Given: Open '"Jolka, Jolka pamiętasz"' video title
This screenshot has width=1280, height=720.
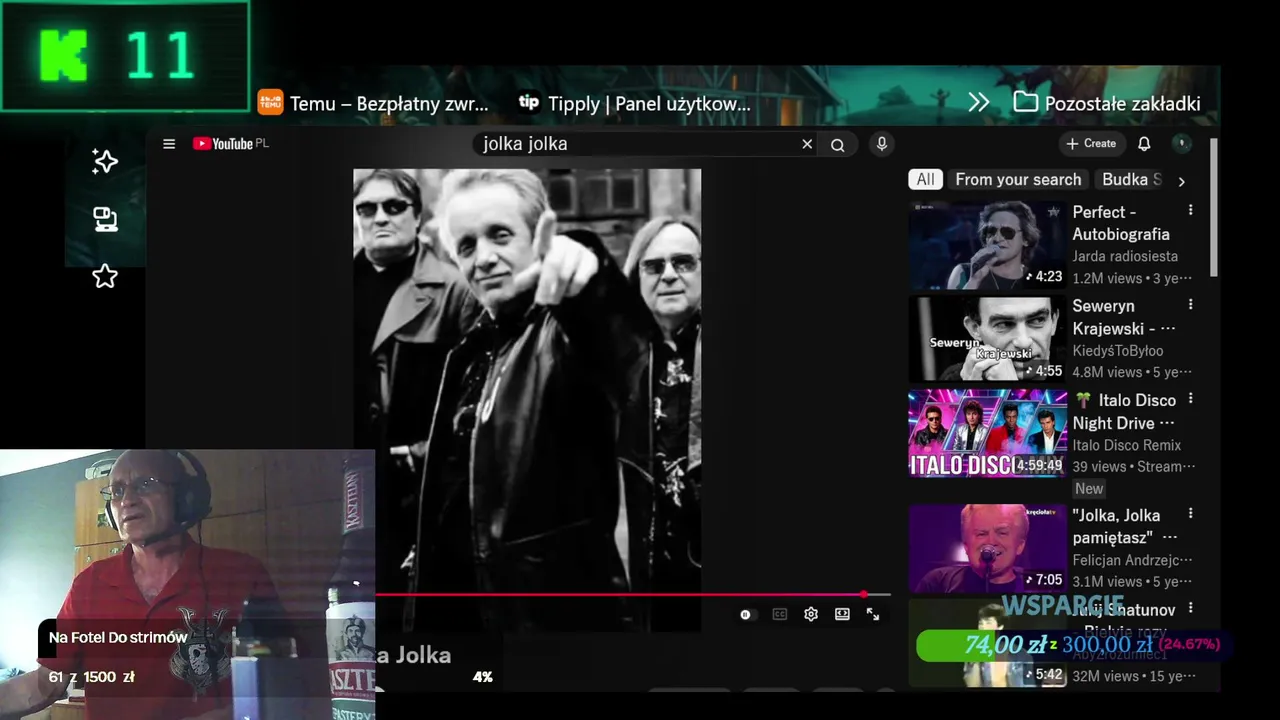Looking at the screenshot, I should point(1125,526).
